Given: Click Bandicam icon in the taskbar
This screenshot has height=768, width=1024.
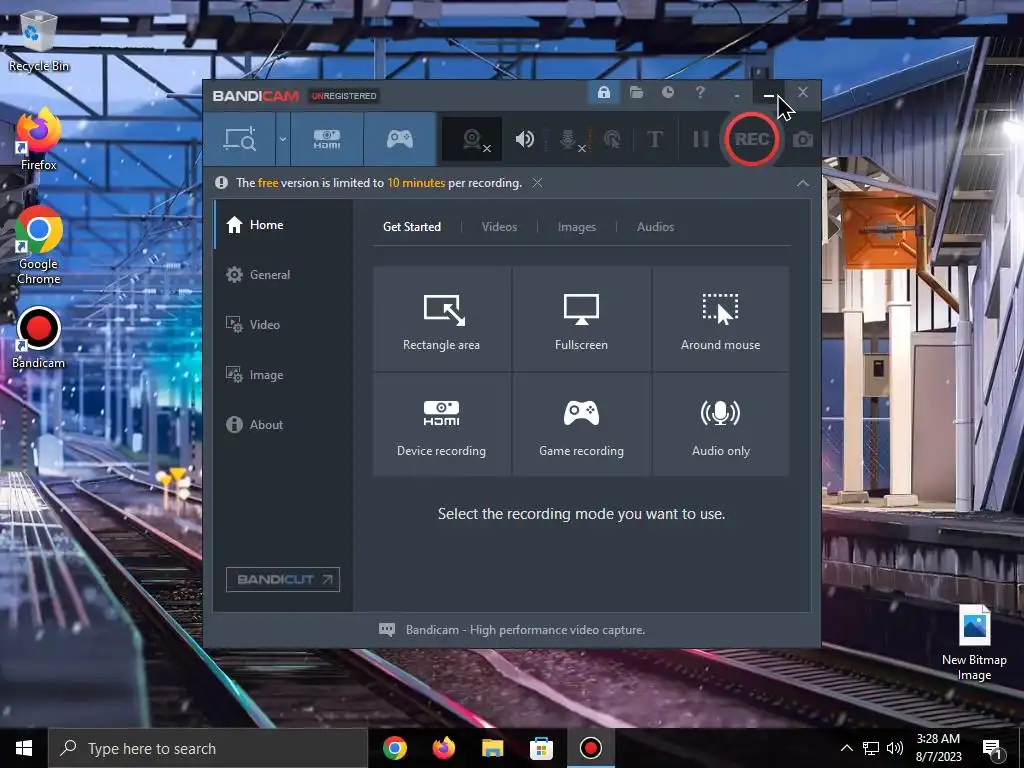Looking at the screenshot, I should [590, 748].
